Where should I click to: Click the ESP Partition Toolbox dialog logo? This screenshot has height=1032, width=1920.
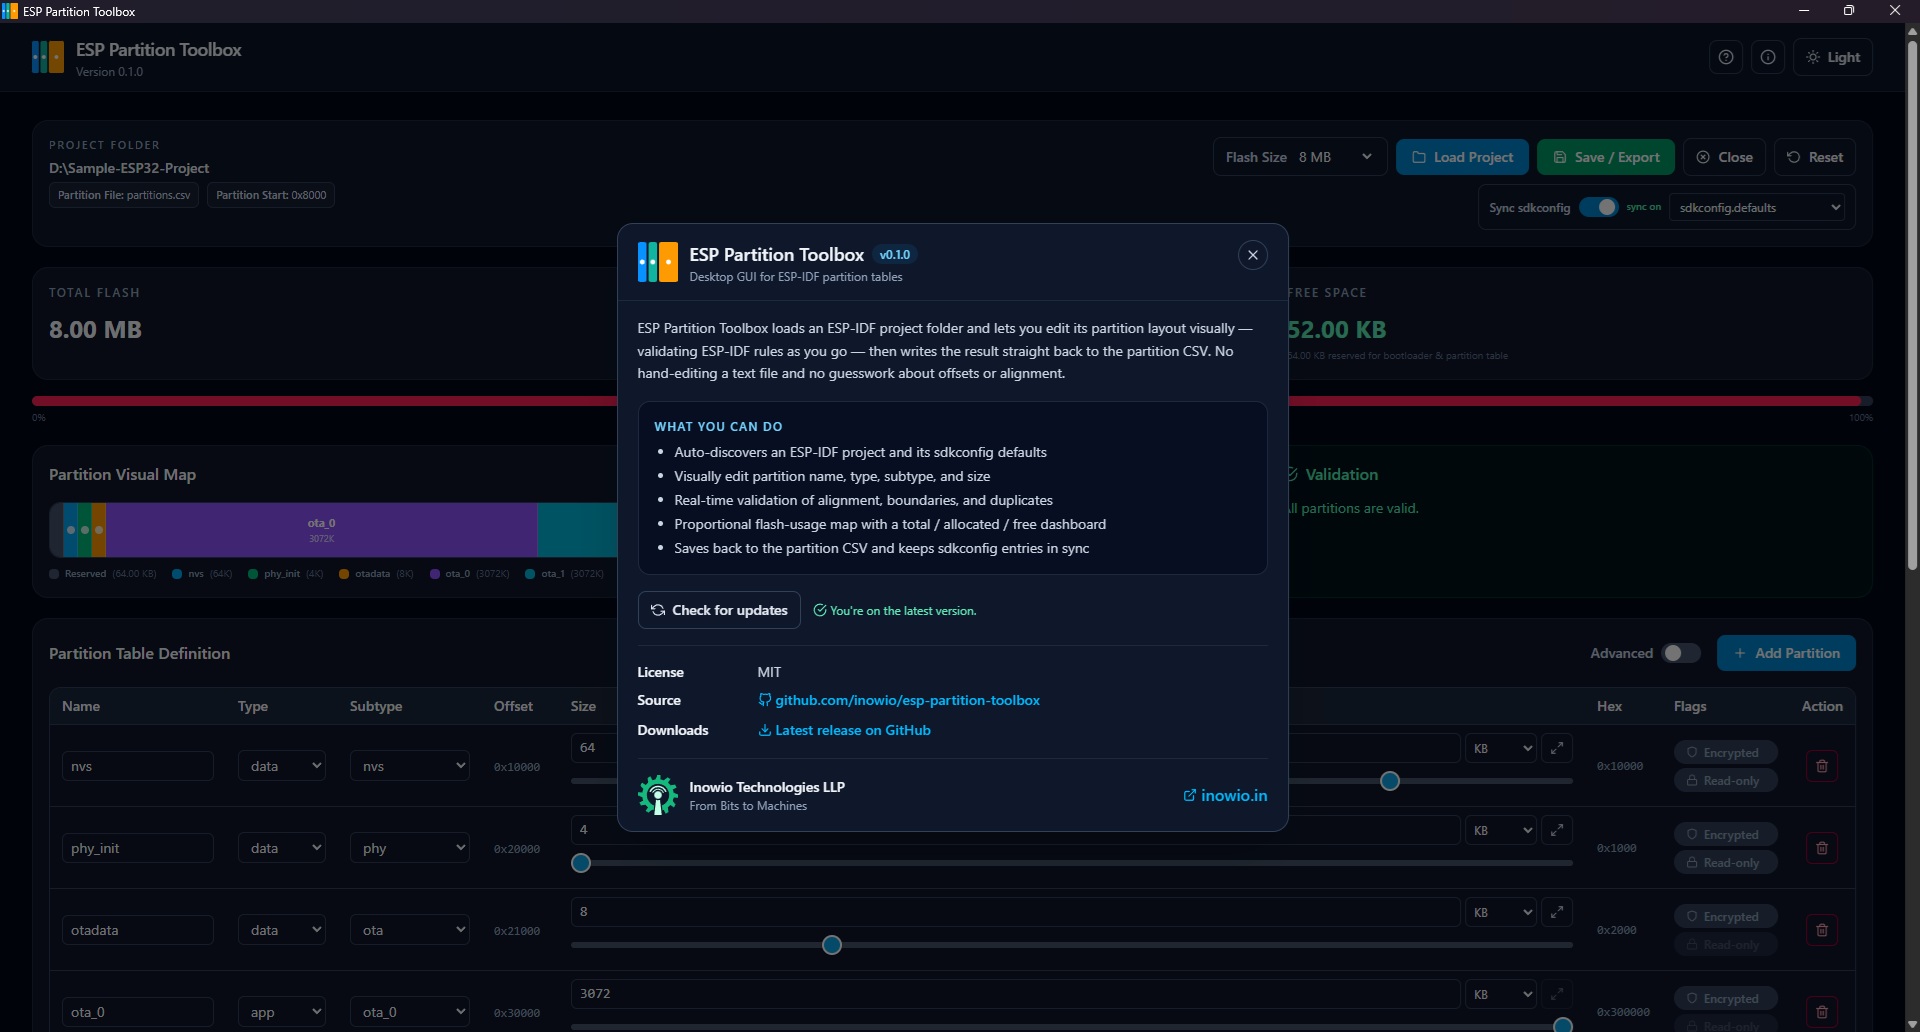tap(658, 262)
